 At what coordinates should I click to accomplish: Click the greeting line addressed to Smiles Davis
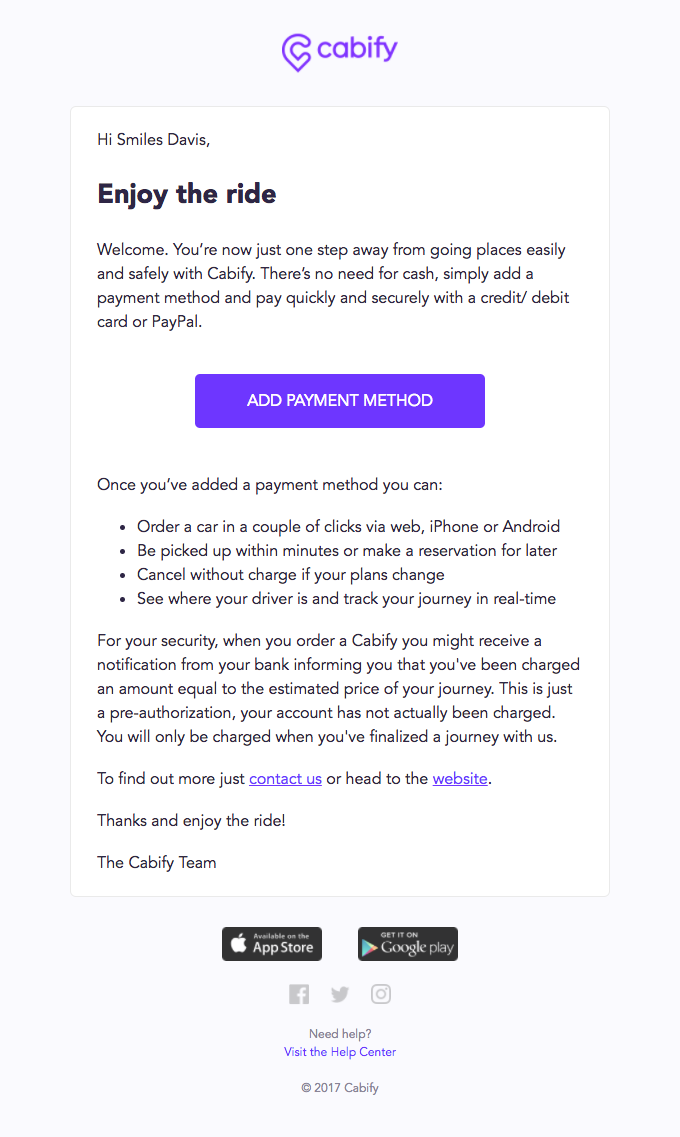(x=153, y=140)
